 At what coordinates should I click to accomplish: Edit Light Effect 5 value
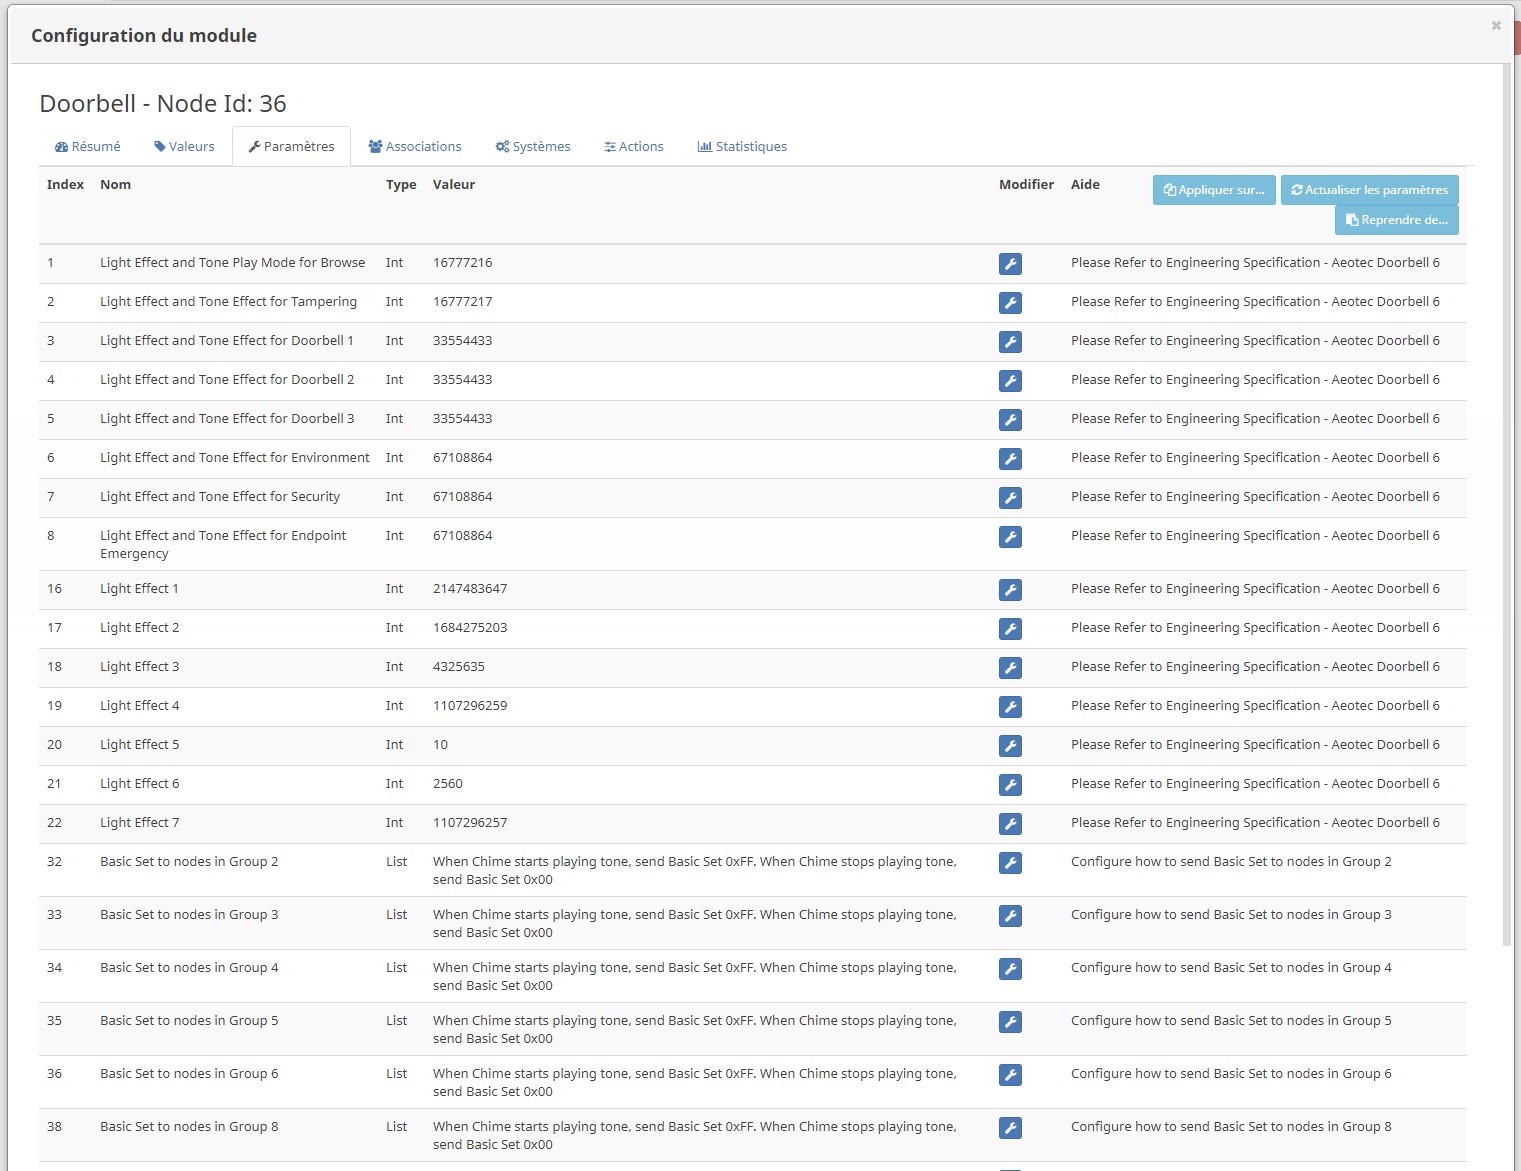(1010, 746)
